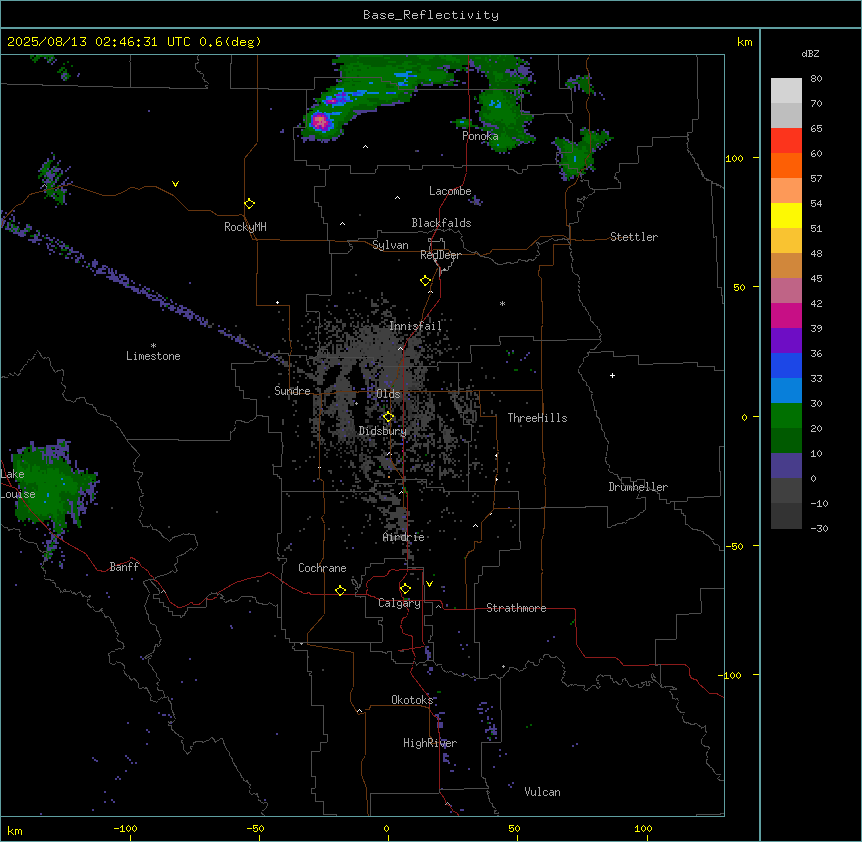This screenshot has height=842, width=862.
Task: Click the RockyMH label
Action: [x=245, y=227]
